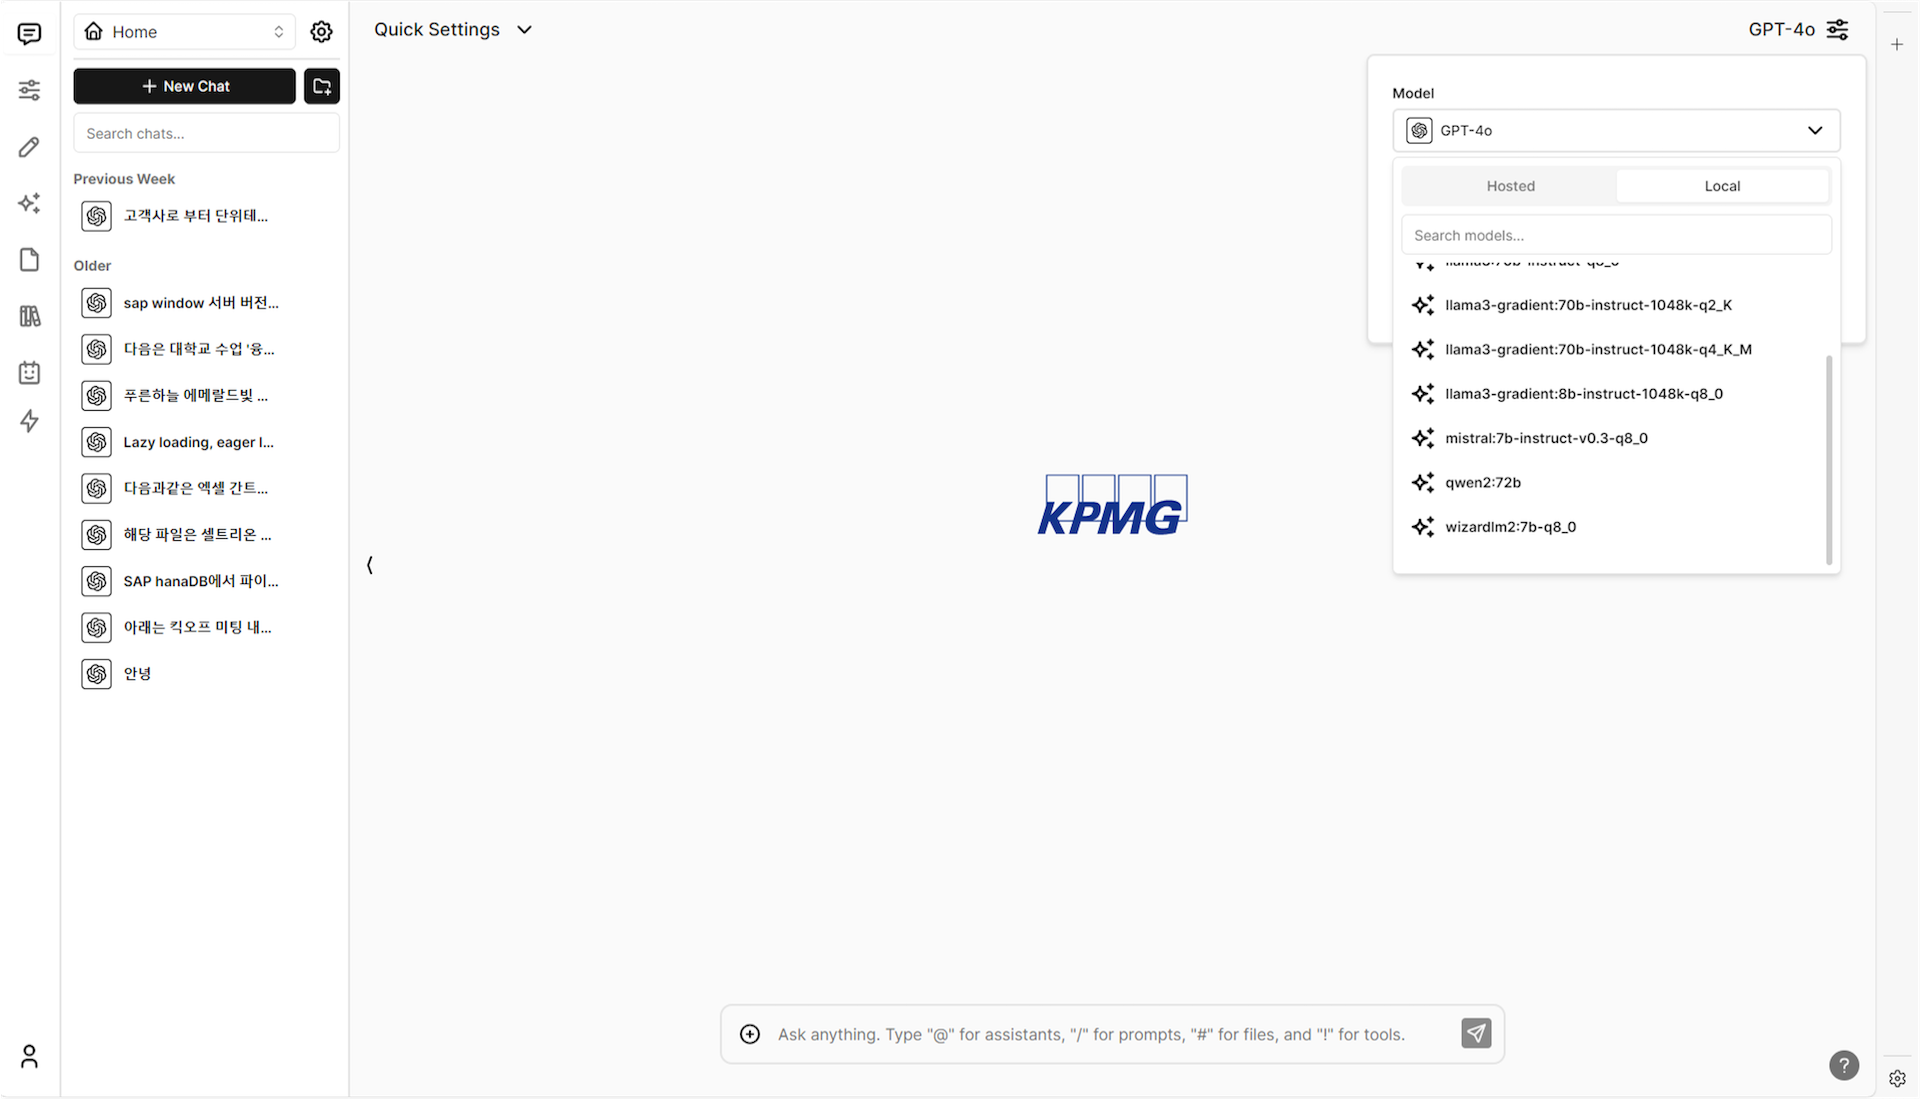This screenshot has height=1100, width=1920.
Task: Open the chats icon in sidebar
Action: (29, 34)
